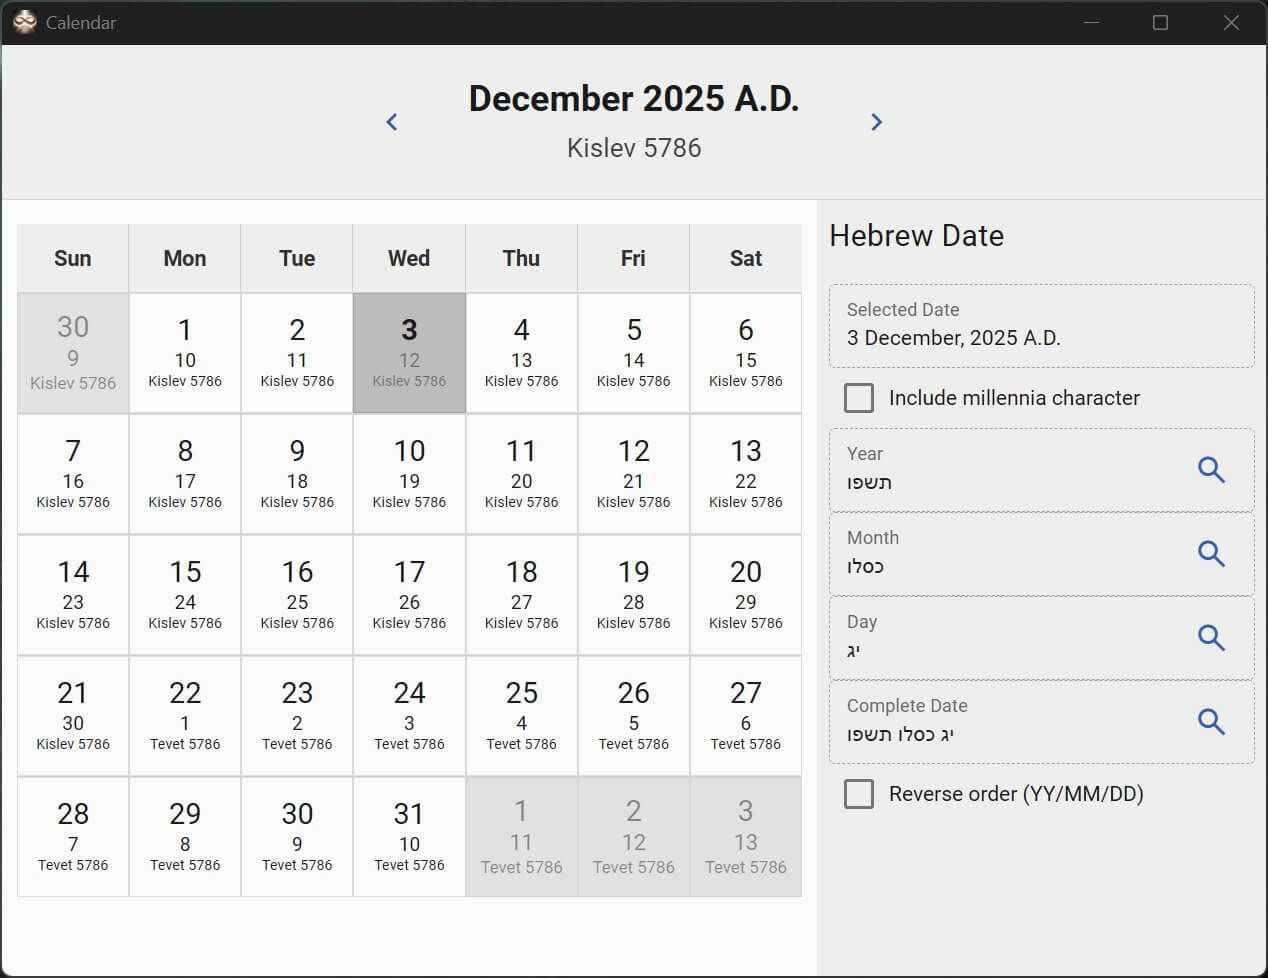Advance to next month with right chevron
1268x978 pixels.
(876, 122)
